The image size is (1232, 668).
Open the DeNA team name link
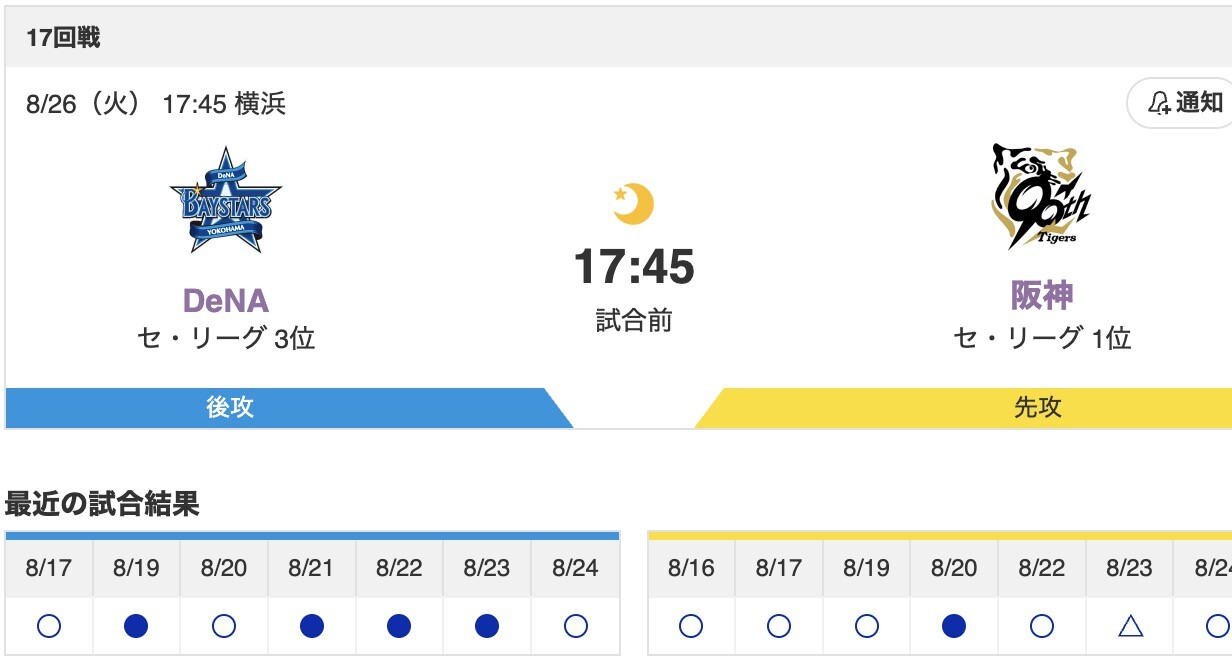click(x=226, y=300)
